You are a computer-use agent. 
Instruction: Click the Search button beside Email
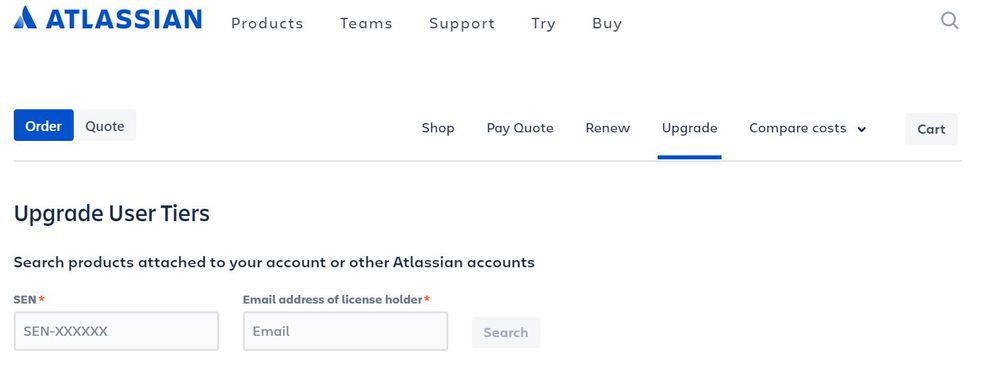[x=506, y=332]
